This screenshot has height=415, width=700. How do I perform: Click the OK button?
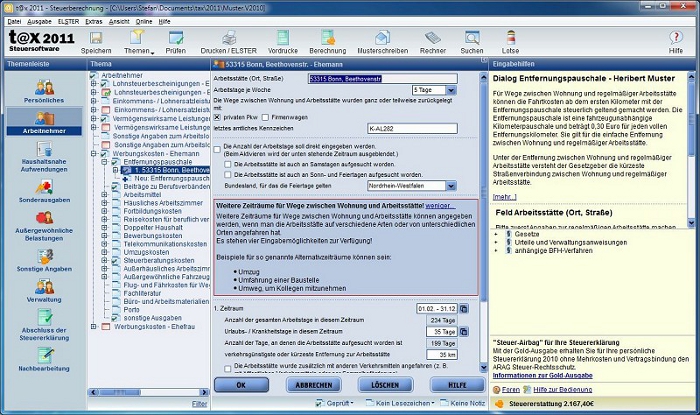(242, 385)
